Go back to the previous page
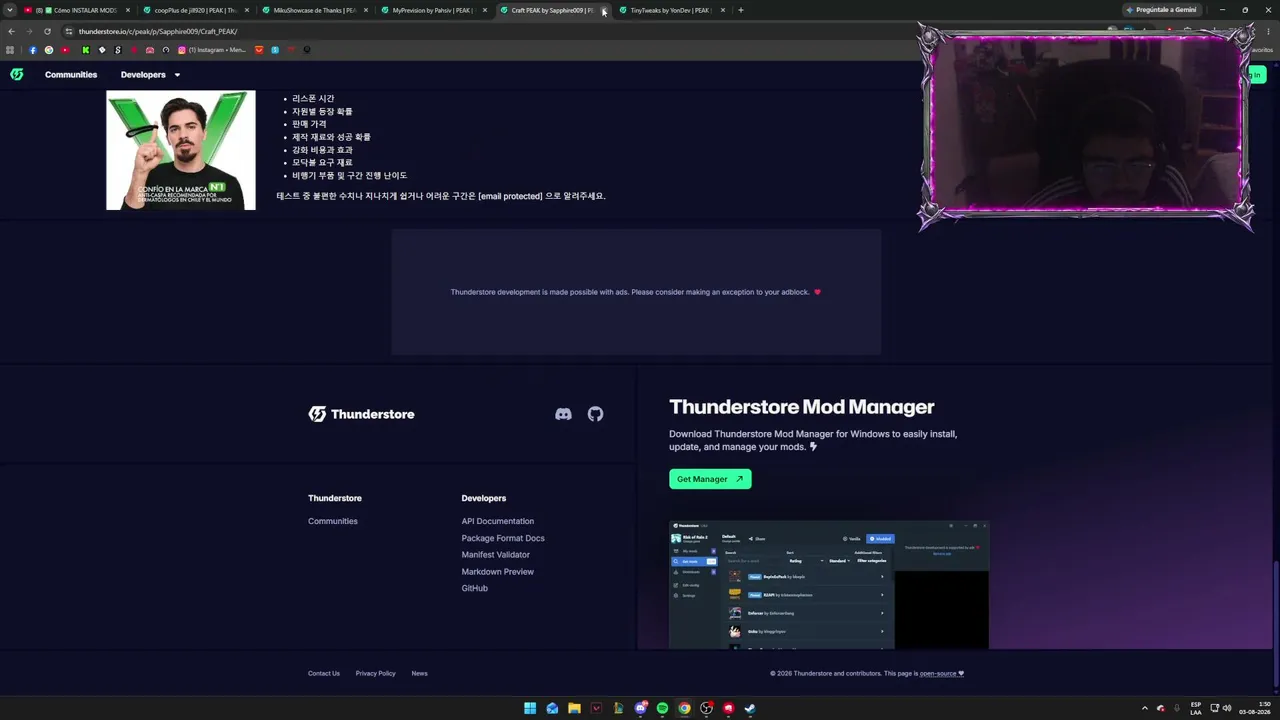 (x=11, y=31)
